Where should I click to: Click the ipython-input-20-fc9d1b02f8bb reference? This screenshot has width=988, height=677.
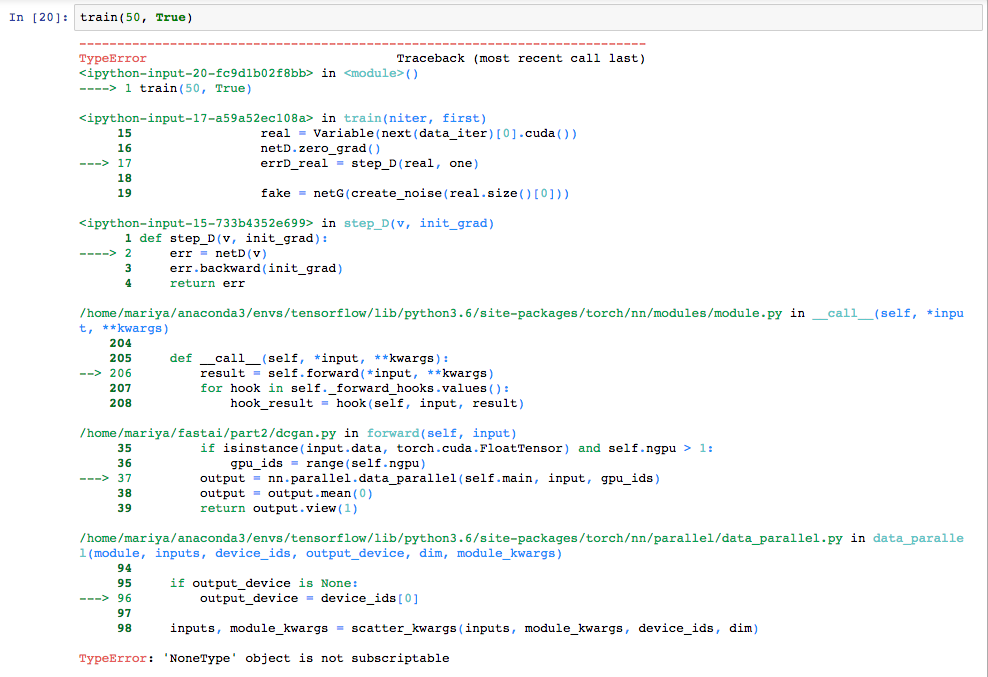tap(196, 73)
